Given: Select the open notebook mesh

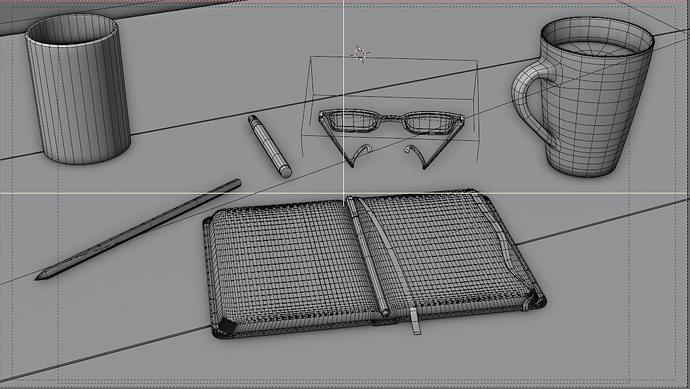Looking at the screenshot, I should 374,263.
